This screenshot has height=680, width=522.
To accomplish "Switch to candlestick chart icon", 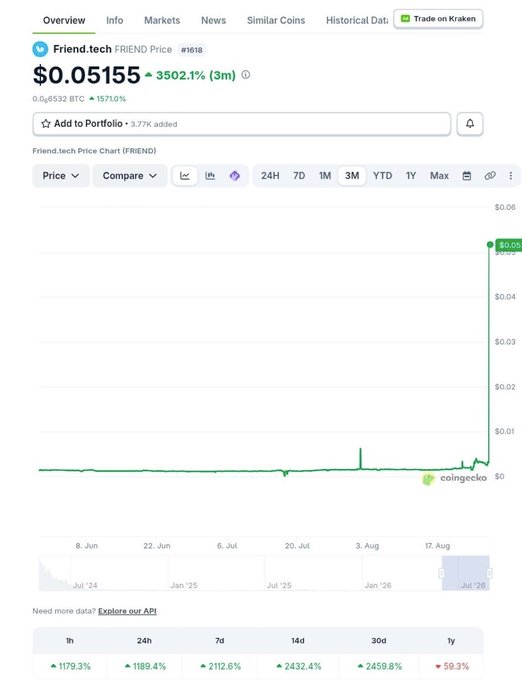I will click(210, 176).
